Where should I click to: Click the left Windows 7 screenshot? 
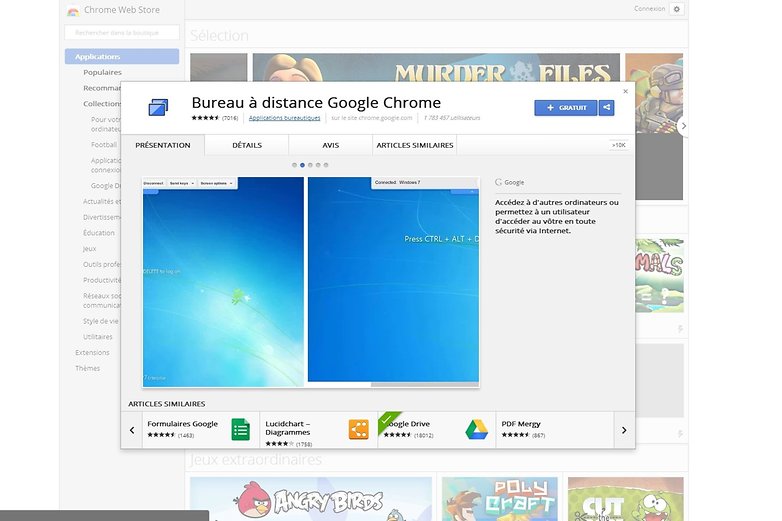223,282
